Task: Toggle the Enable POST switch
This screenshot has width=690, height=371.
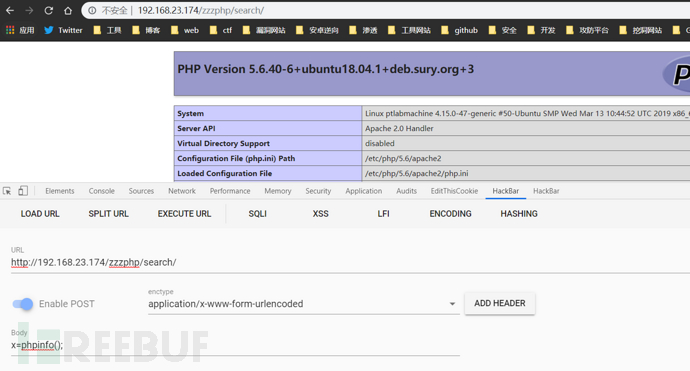Action: click(23, 304)
